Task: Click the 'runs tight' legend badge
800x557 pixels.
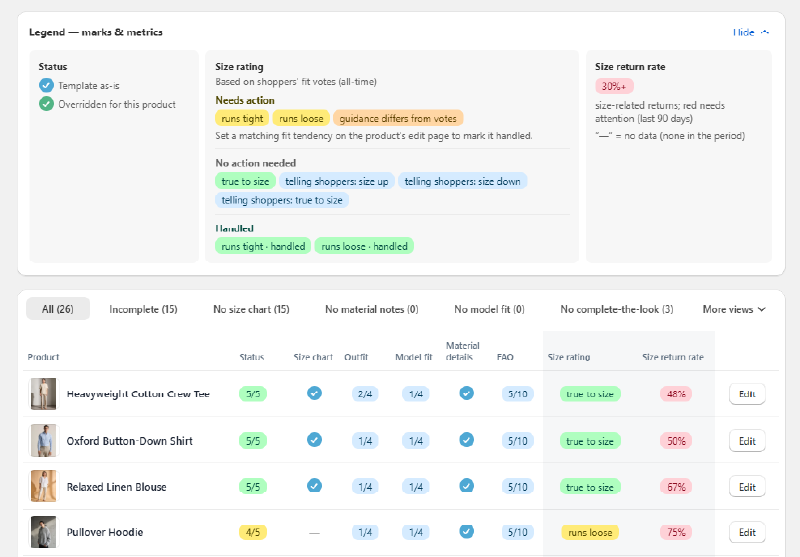Action: point(242,118)
